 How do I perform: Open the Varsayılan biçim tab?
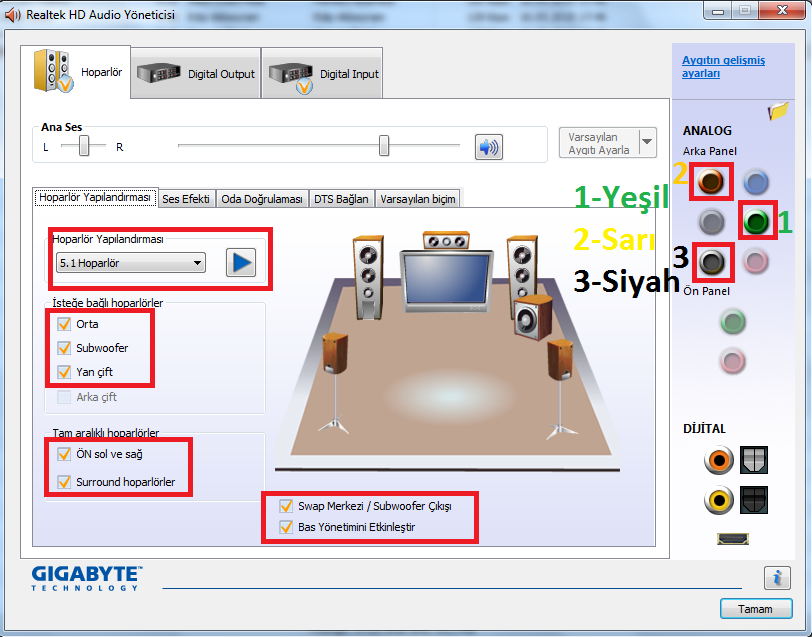(418, 199)
